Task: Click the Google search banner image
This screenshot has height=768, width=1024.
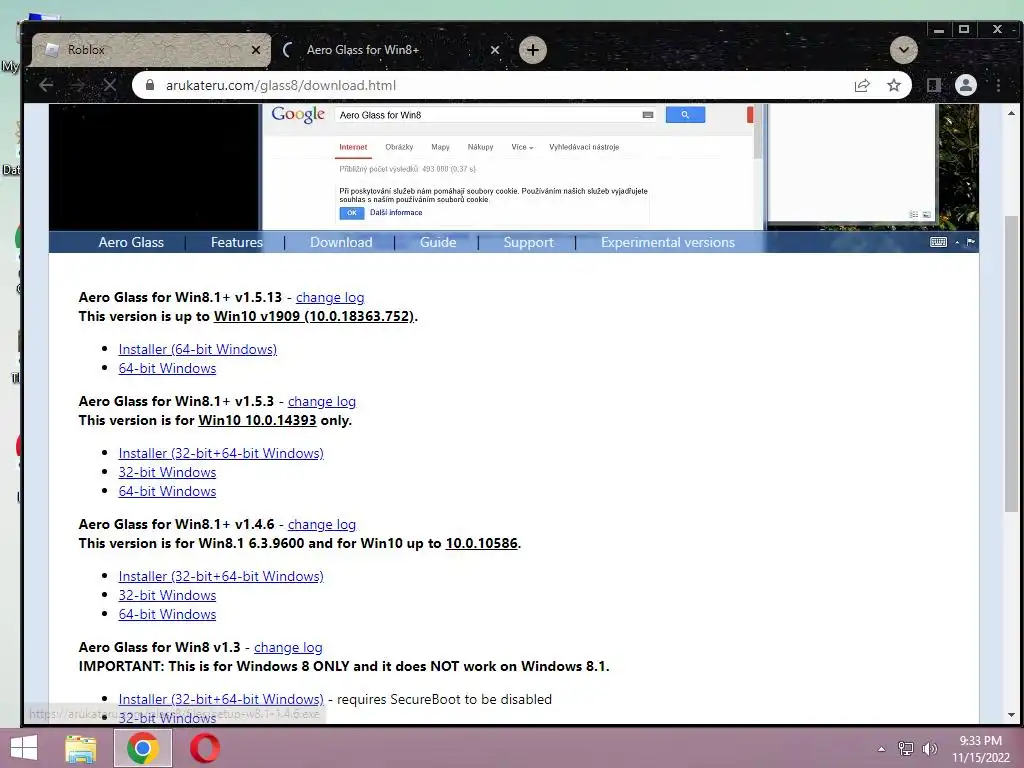Action: point(513,167)
